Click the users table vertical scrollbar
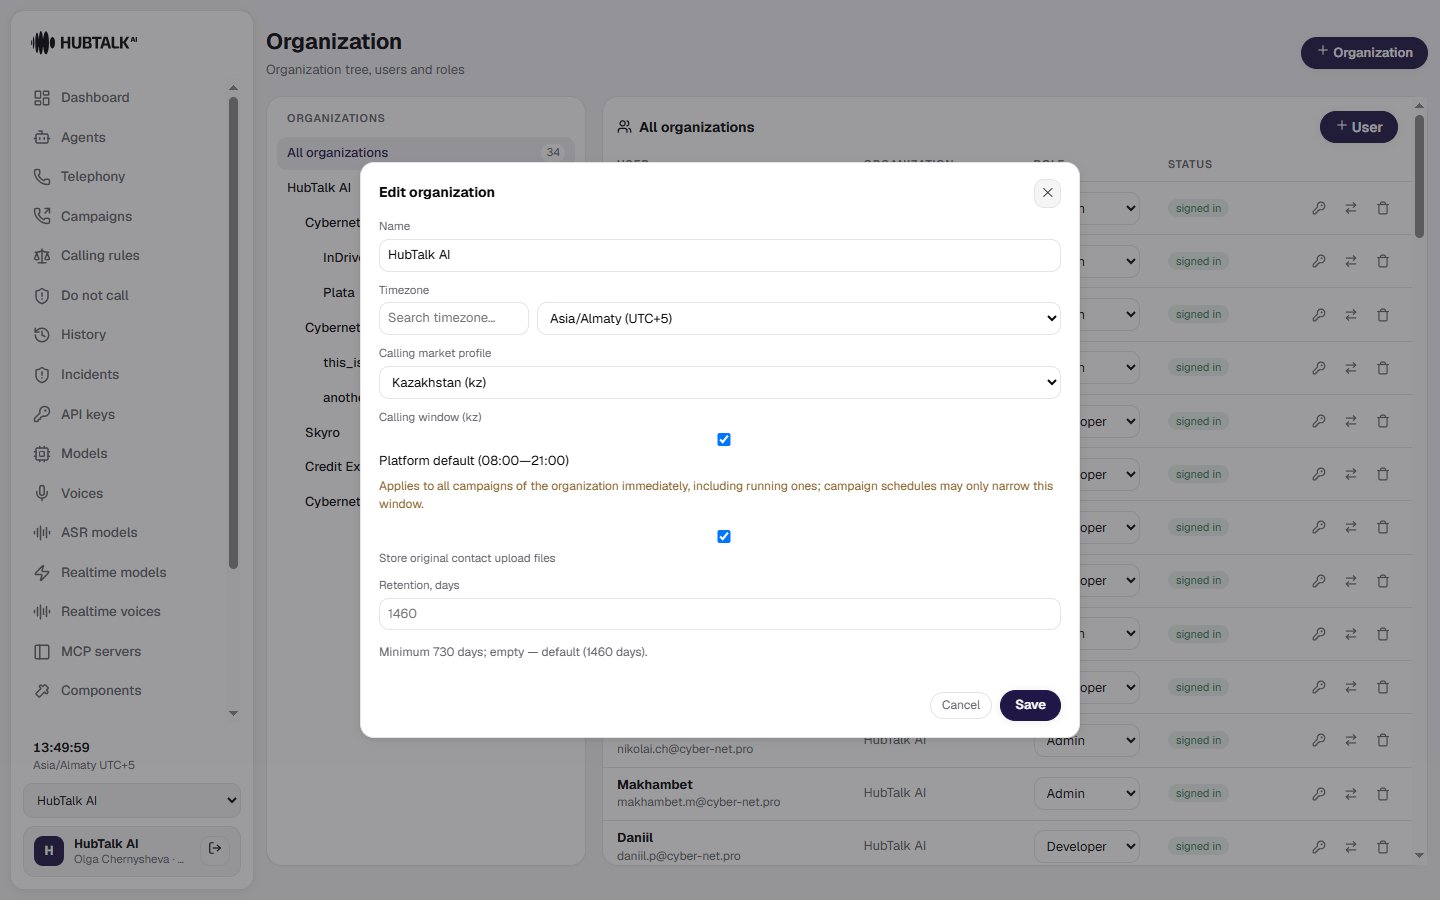Screen dimensions: 1440x900 click(x=1419, y=176)
